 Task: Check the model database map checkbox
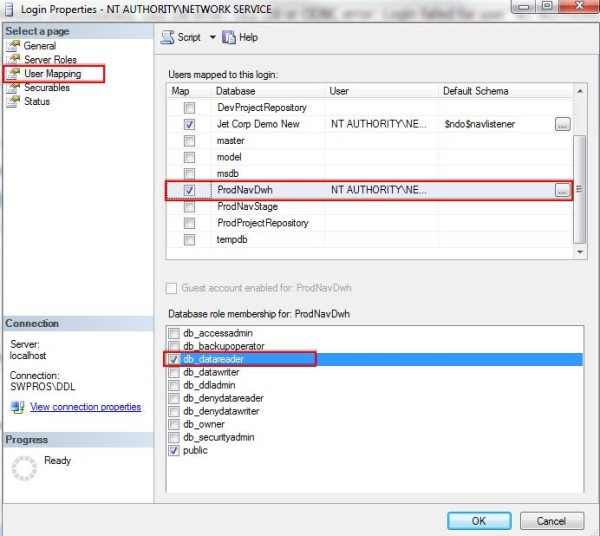(x=189, y=157)
